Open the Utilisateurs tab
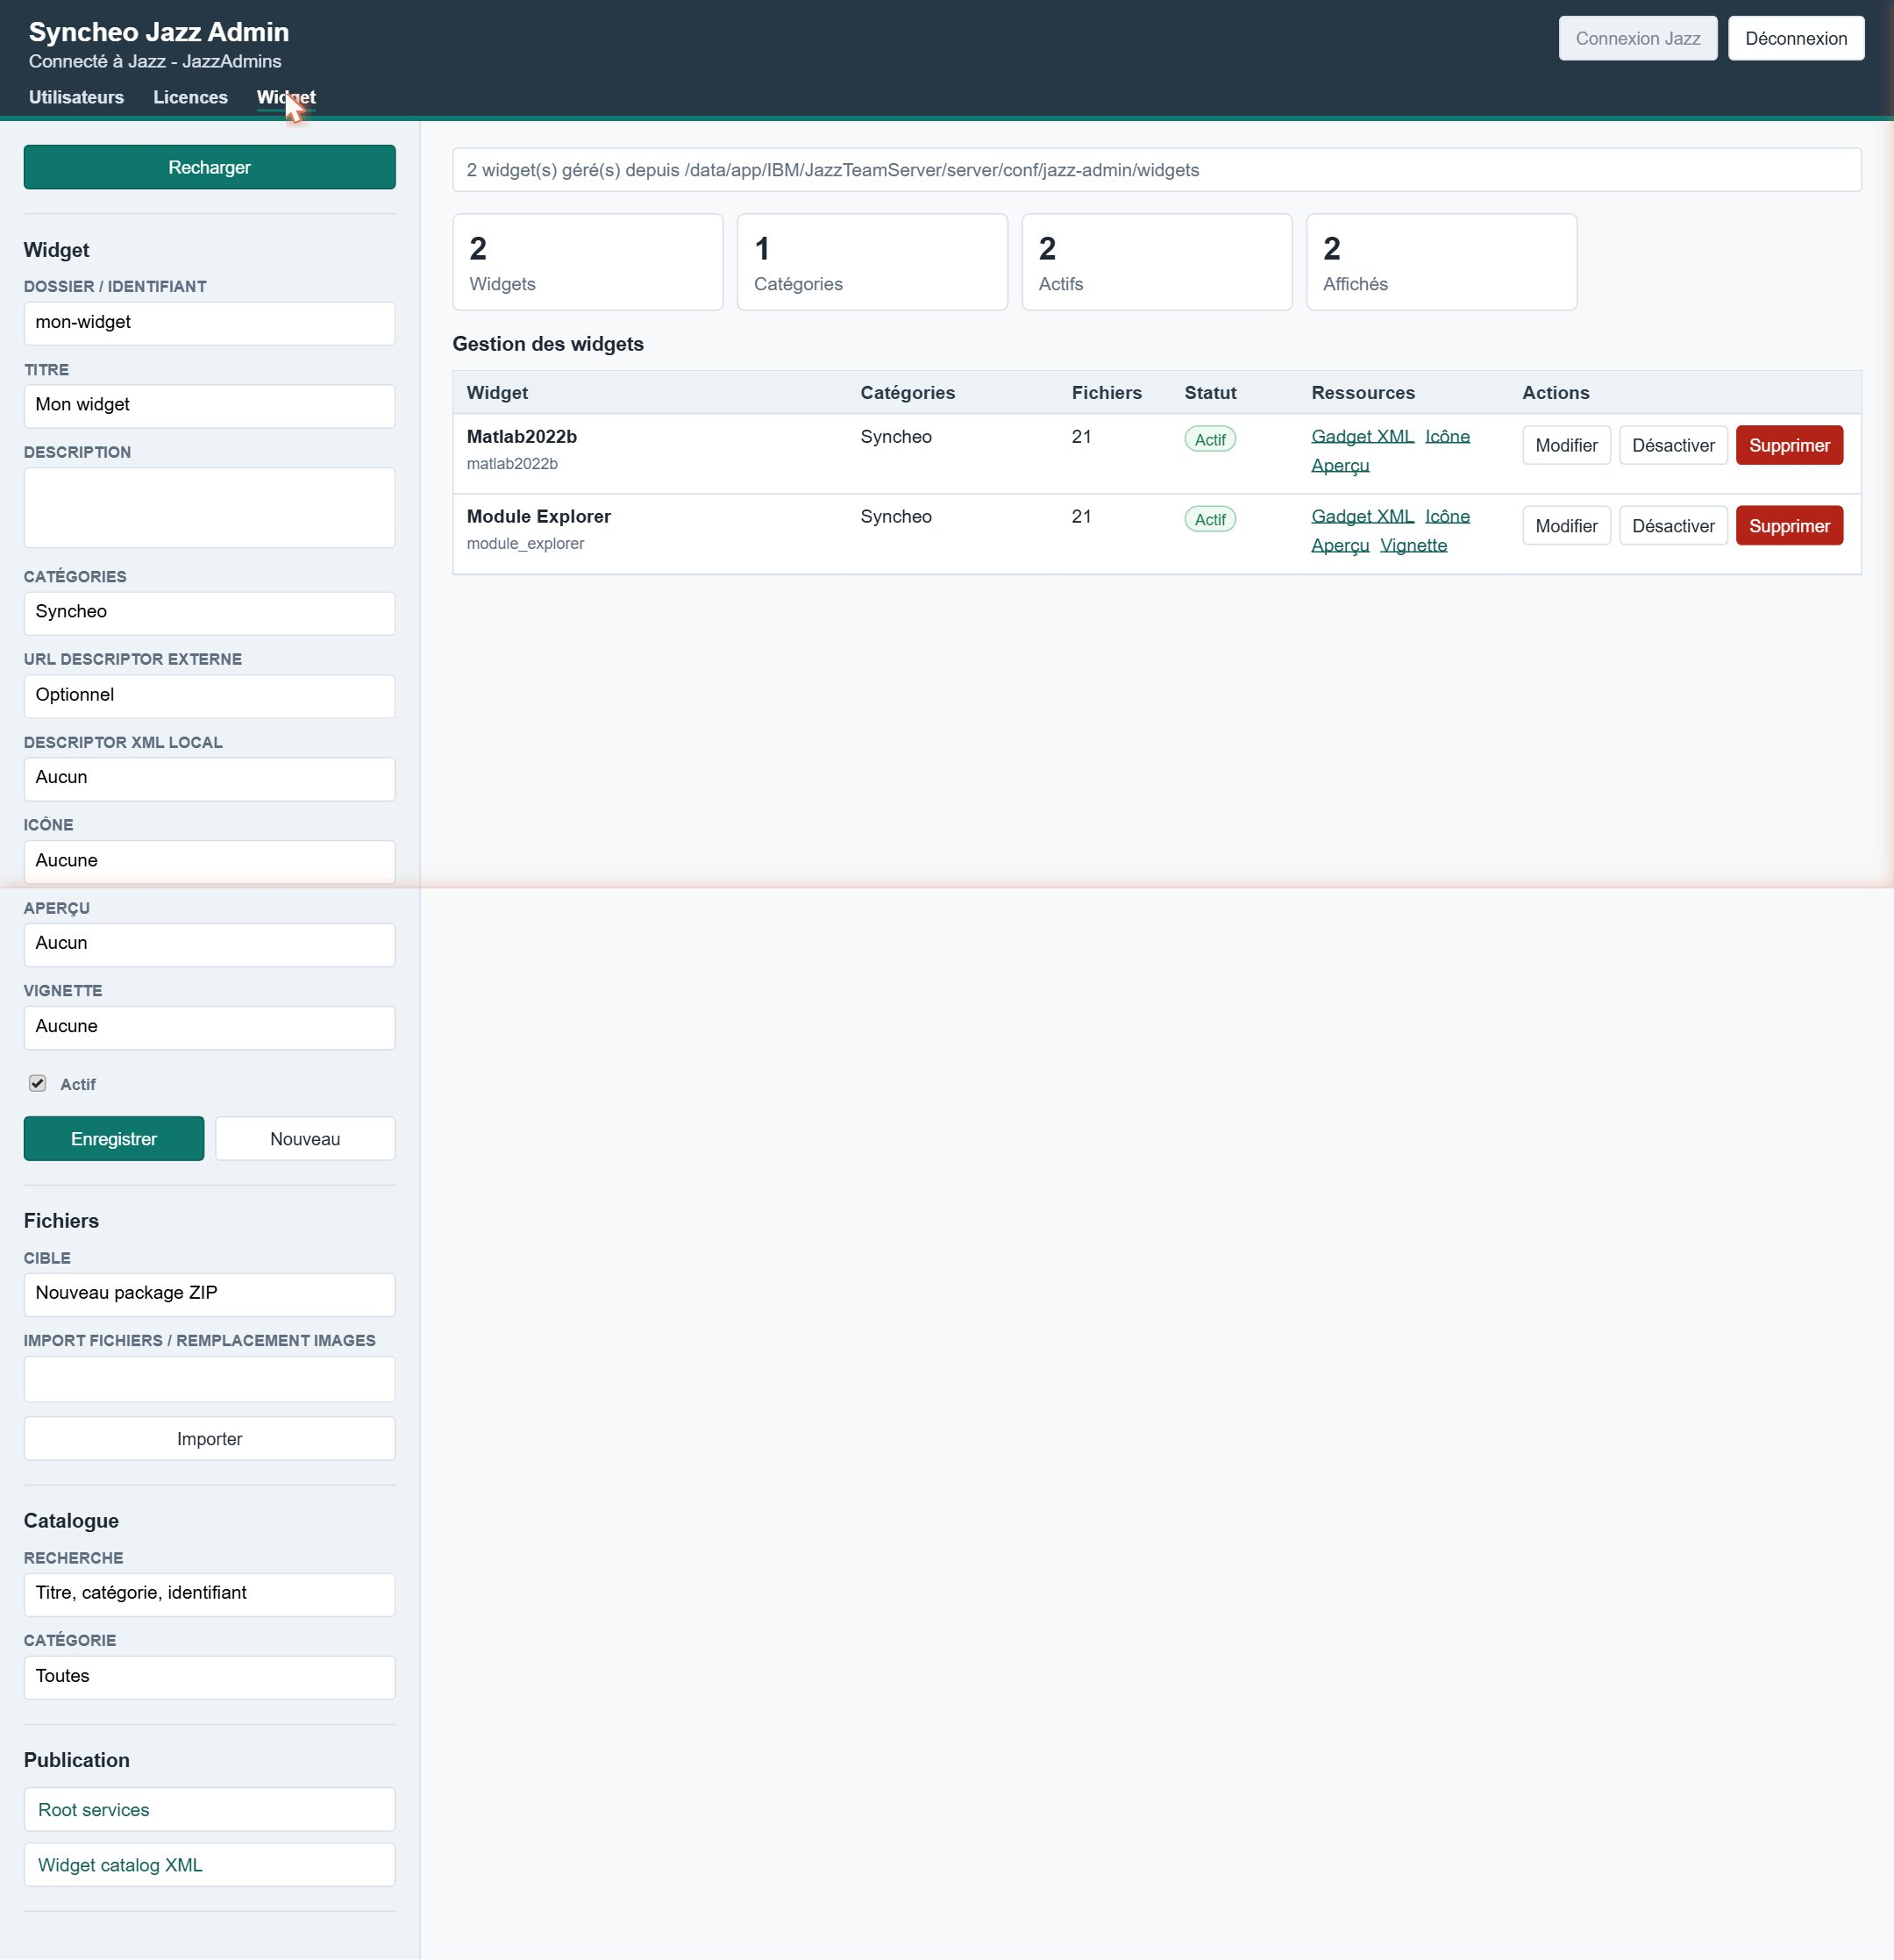 point(76,97)
